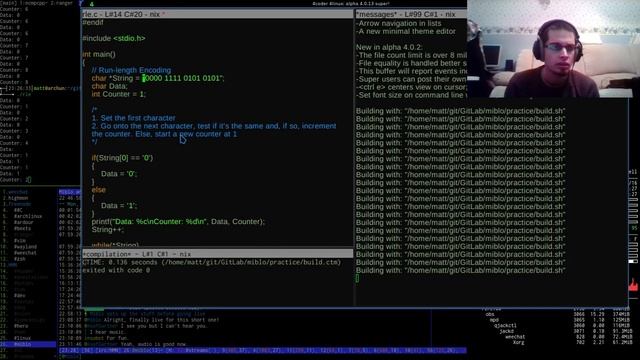Select #archlinux channel in weechat list
The width and height of the screenshot is (640, 360).
28,216
